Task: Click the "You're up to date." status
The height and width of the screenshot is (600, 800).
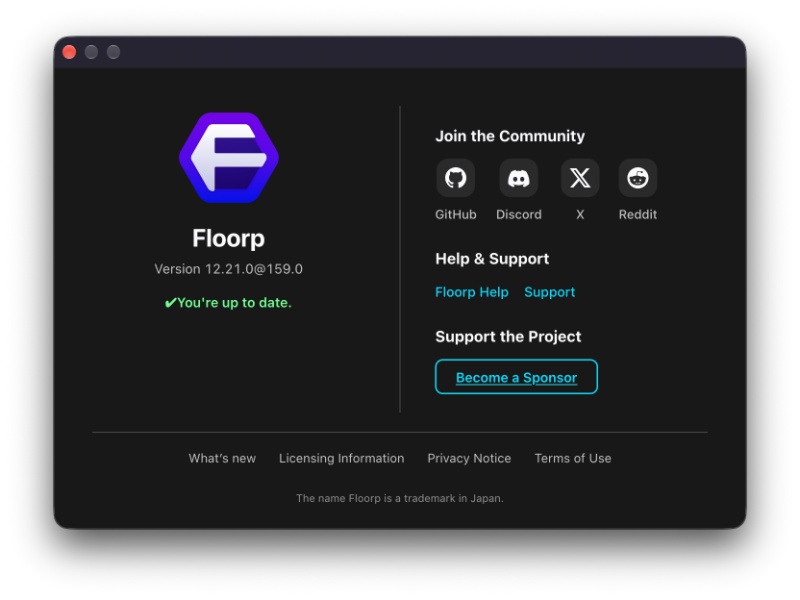Action: pyautogui.click(x=228, y=303)
